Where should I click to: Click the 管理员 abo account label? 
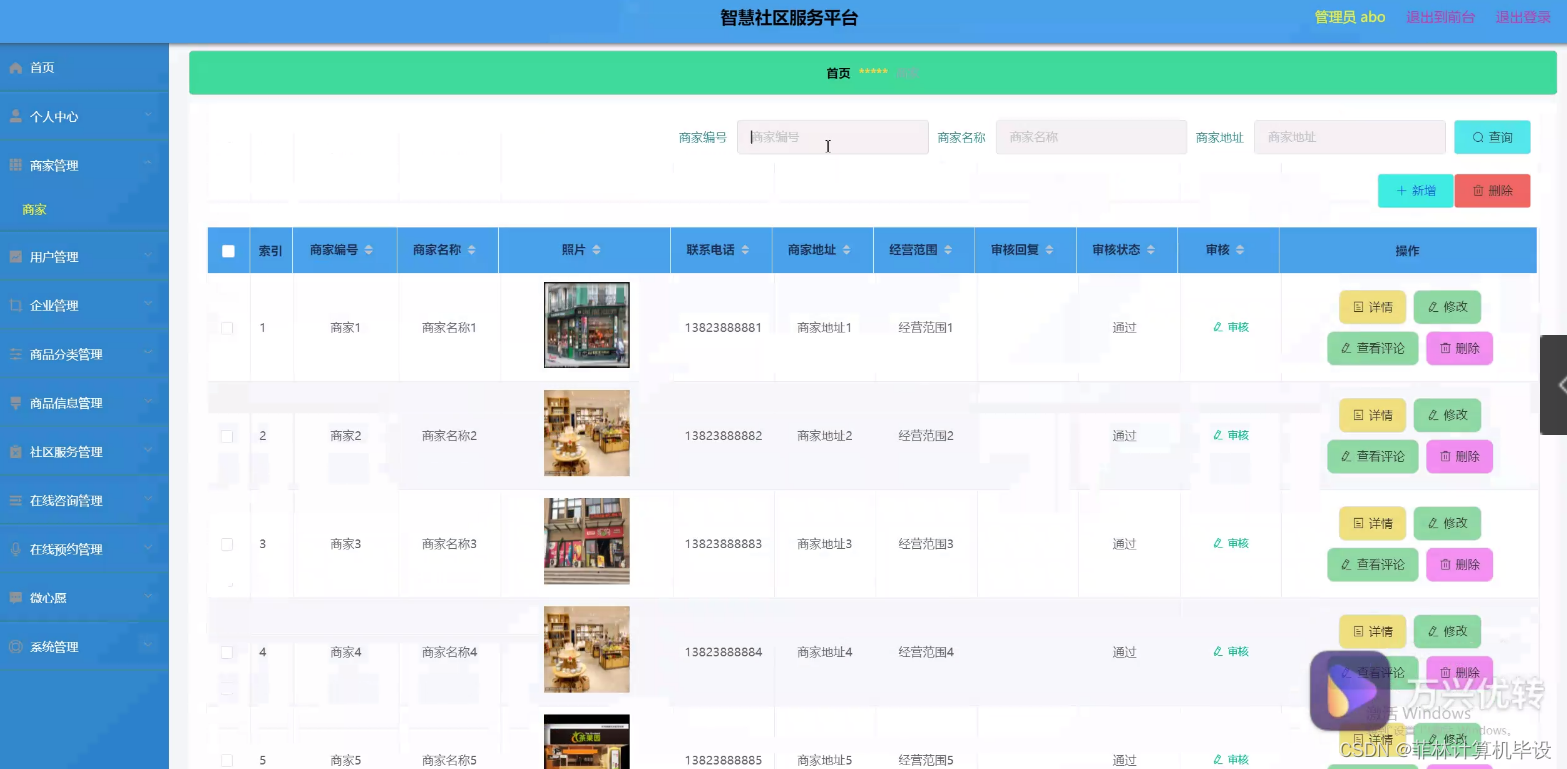point(1350,17)
